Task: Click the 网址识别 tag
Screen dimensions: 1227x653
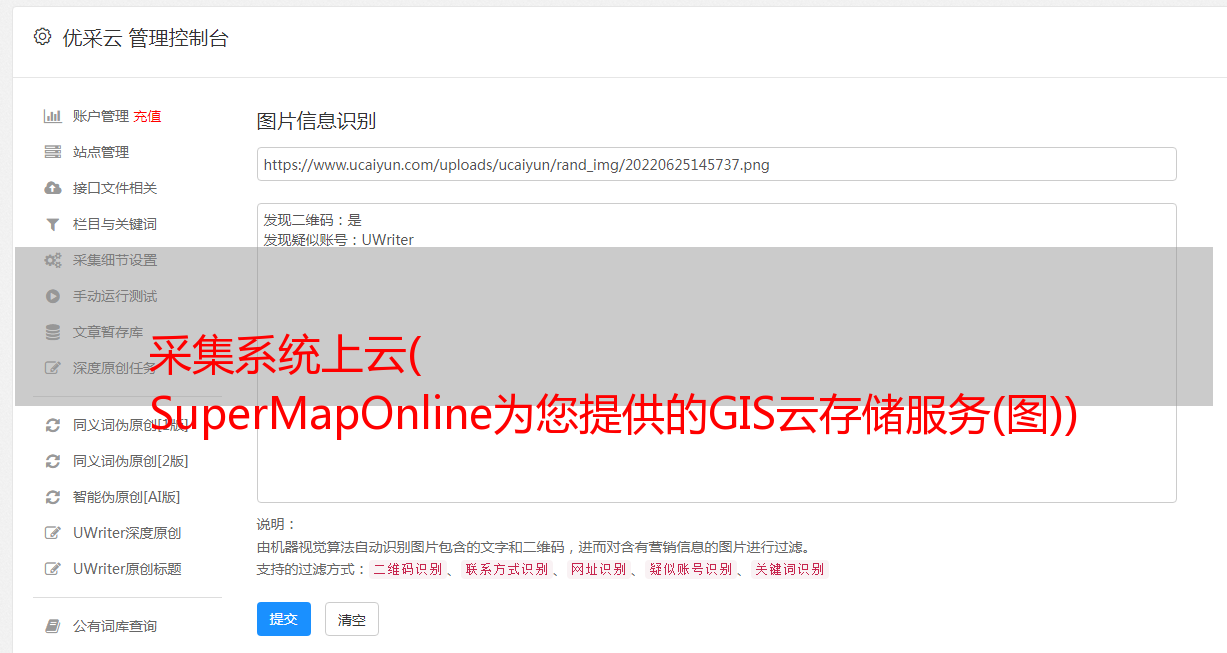Action: [x=598, y=569]
